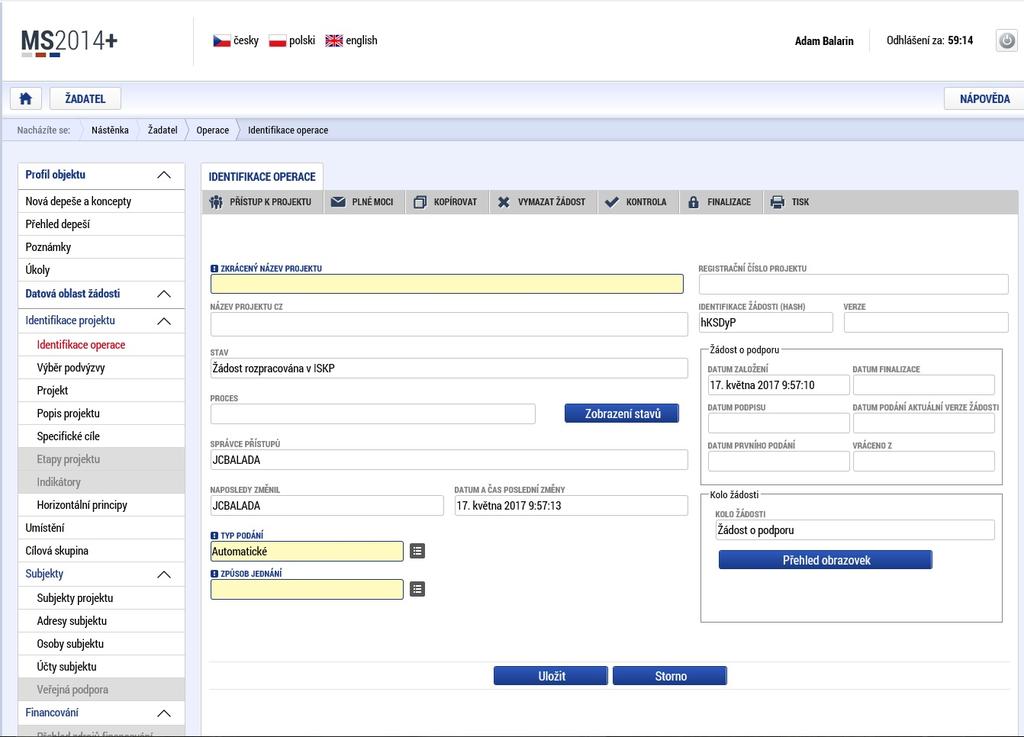This screenshot has height=737, width=1024.
Task: Click user name Adam Balarin
Action: [824, 41]
